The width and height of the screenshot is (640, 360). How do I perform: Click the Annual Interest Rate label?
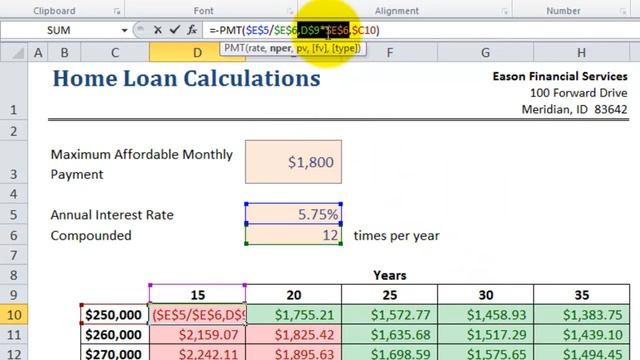pos(112,215)
